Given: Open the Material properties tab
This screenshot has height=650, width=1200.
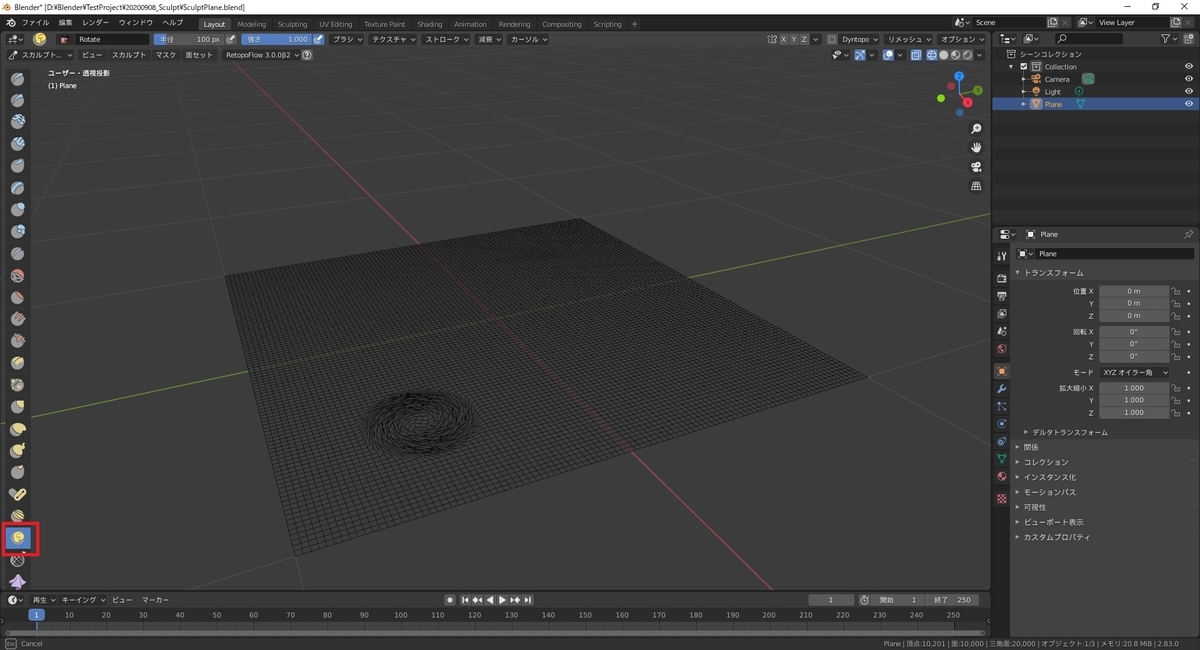Looking at the screenshot, I should (1002, 476).
